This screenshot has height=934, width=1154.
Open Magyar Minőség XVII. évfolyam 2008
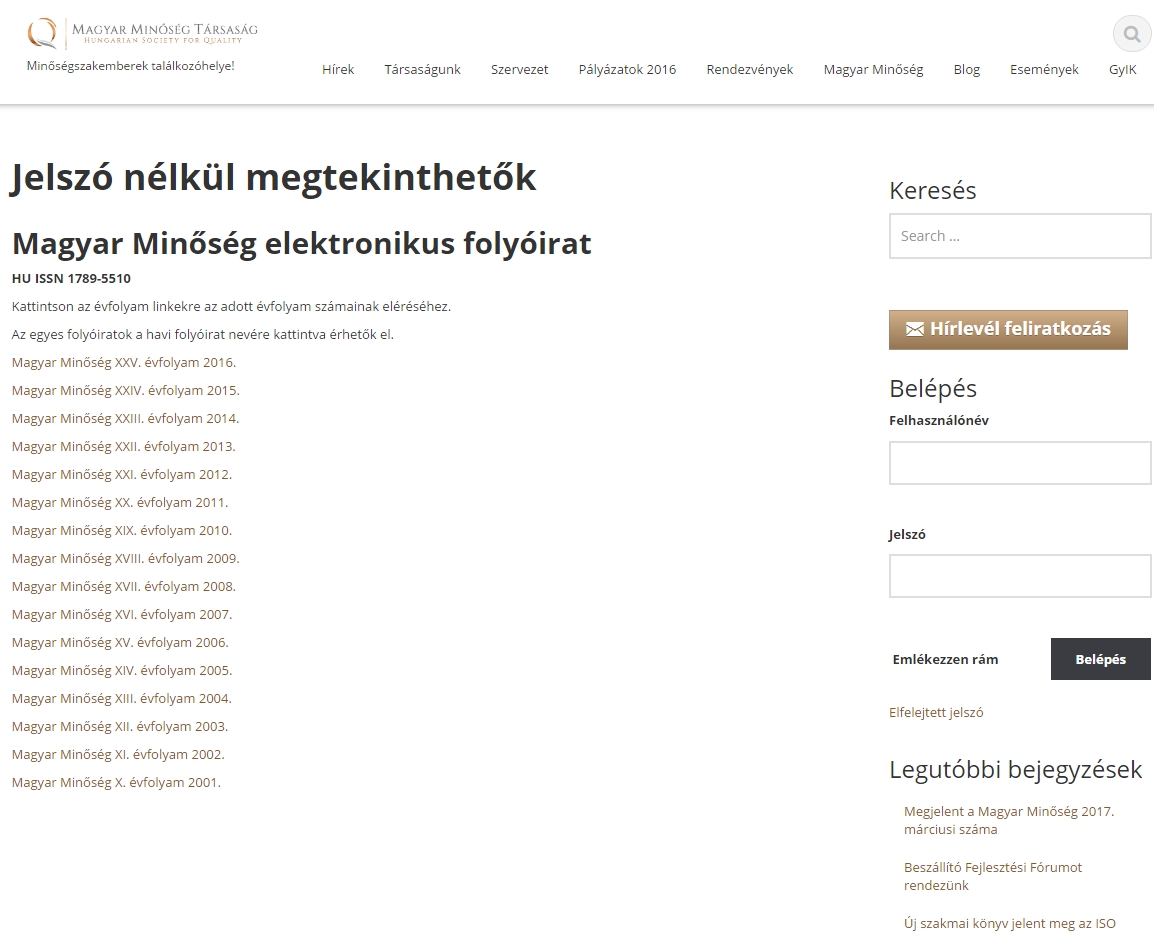coord(124,586)
